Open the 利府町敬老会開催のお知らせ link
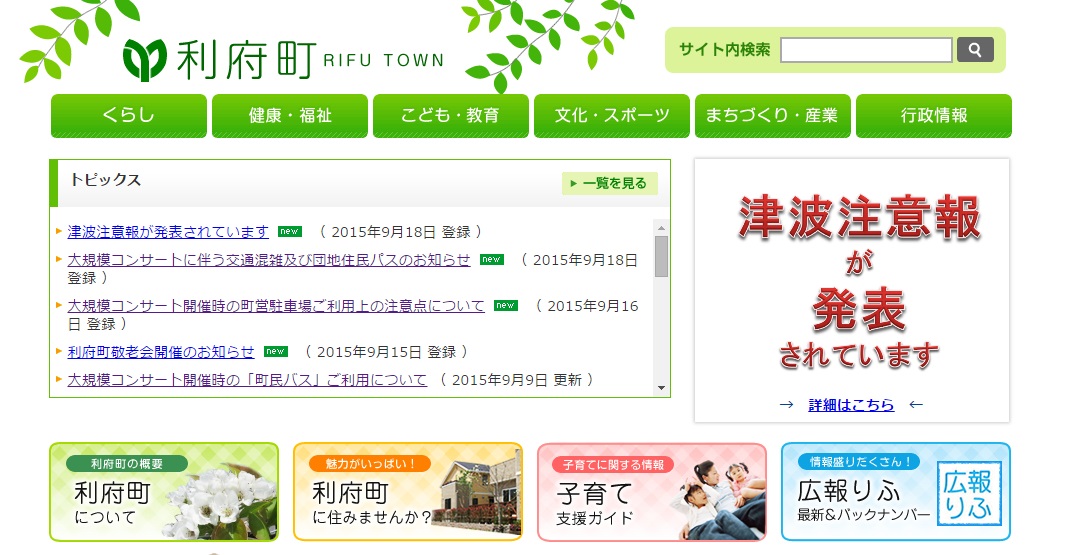Screen dimensions: 1080x555 tap(161, 352)
